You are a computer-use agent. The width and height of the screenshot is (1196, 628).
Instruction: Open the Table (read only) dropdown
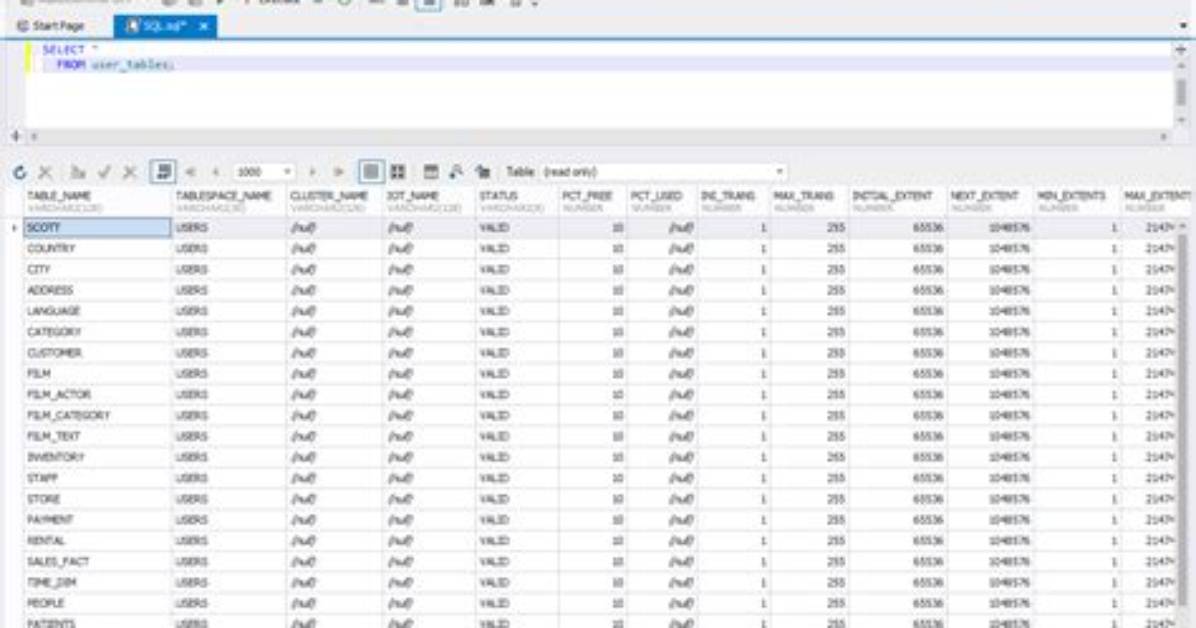pos(780,172)
